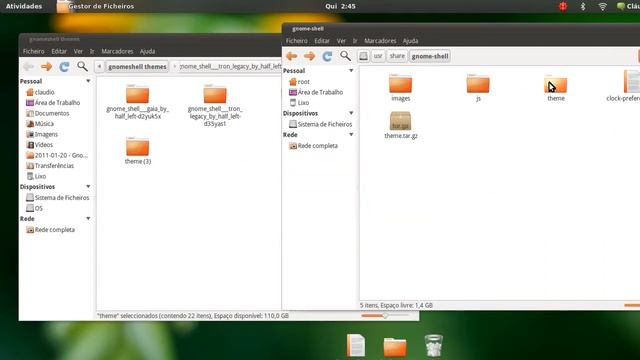Image resolution: width=640 pixels, height=360 pixels.
Task: Click the red status indicator in top bar
Action: [563, 6]
